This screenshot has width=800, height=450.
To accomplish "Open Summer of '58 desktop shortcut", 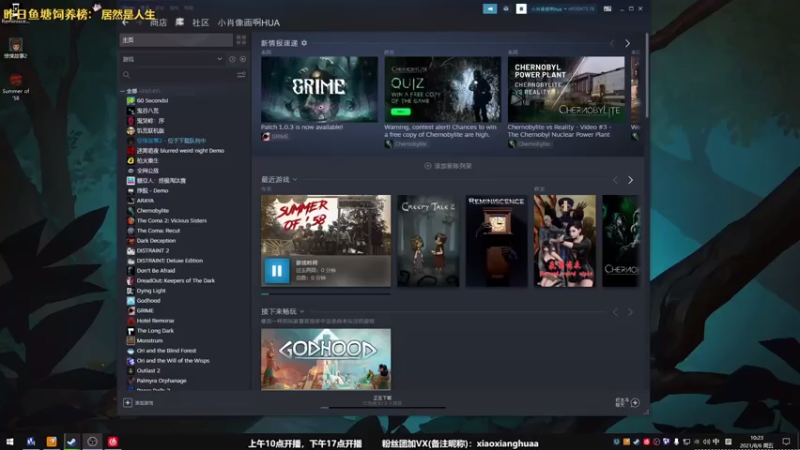I will pos(16,86).
